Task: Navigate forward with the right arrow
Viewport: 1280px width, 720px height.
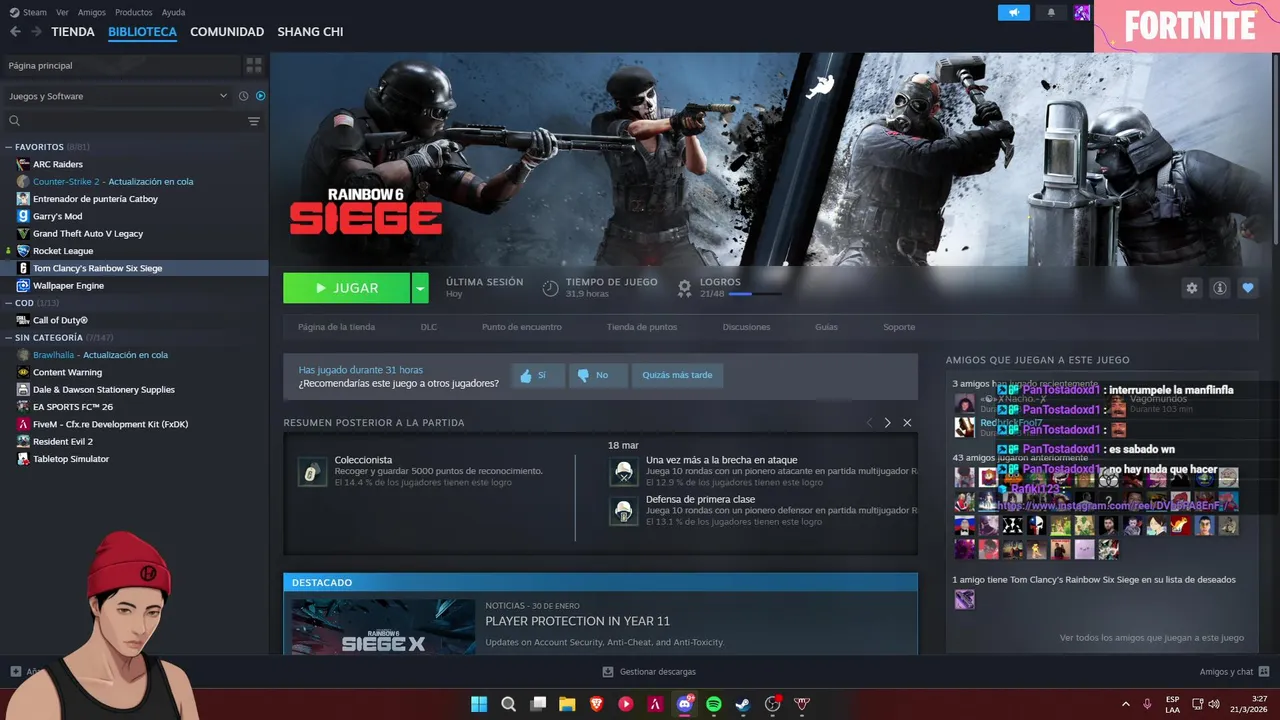Action: pyautogui.click(x=36, y=32)
